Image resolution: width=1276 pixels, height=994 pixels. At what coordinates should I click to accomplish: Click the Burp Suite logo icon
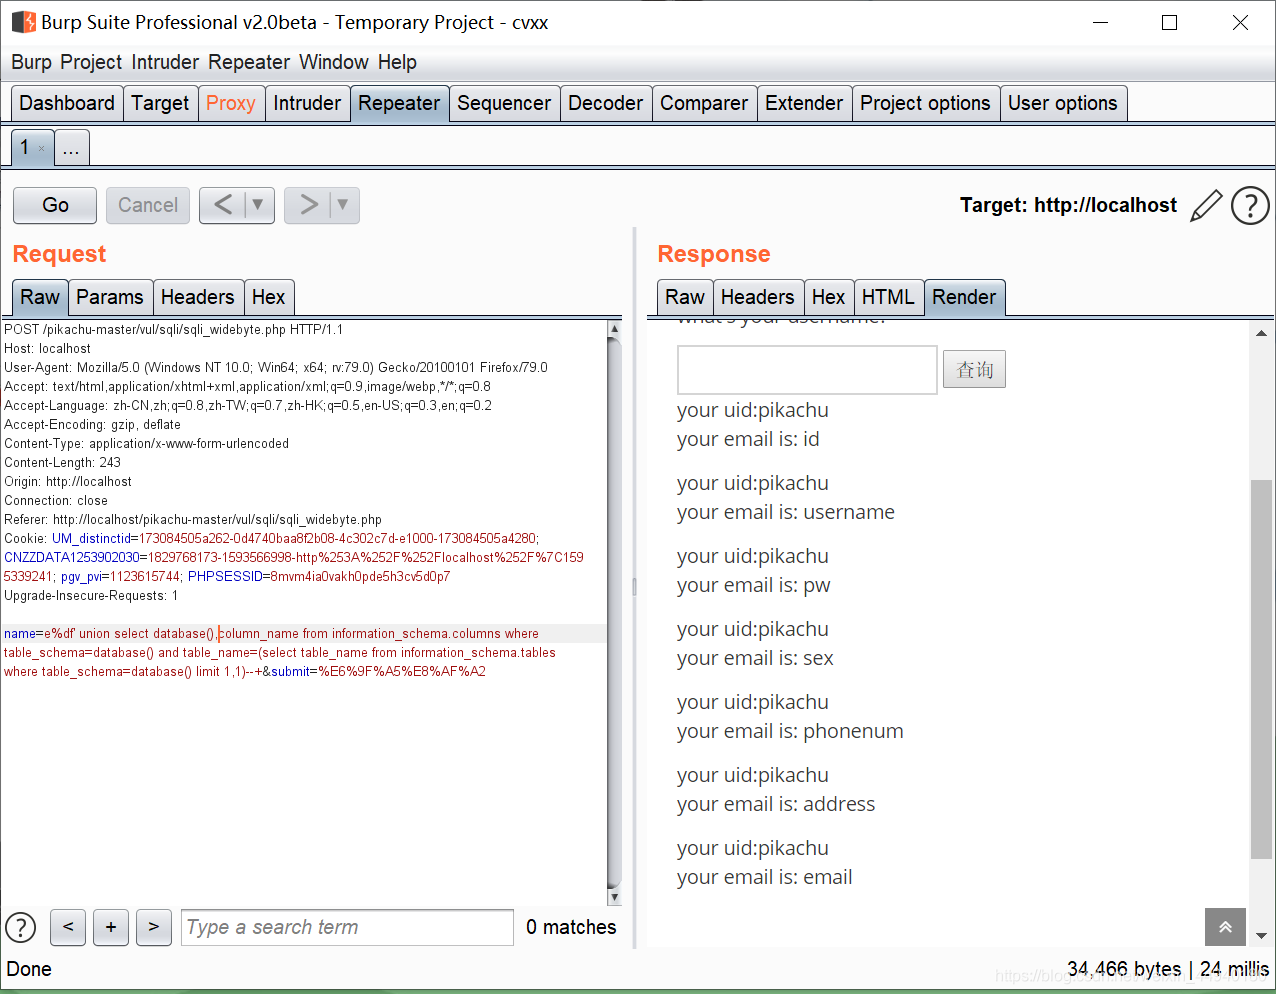24,22
